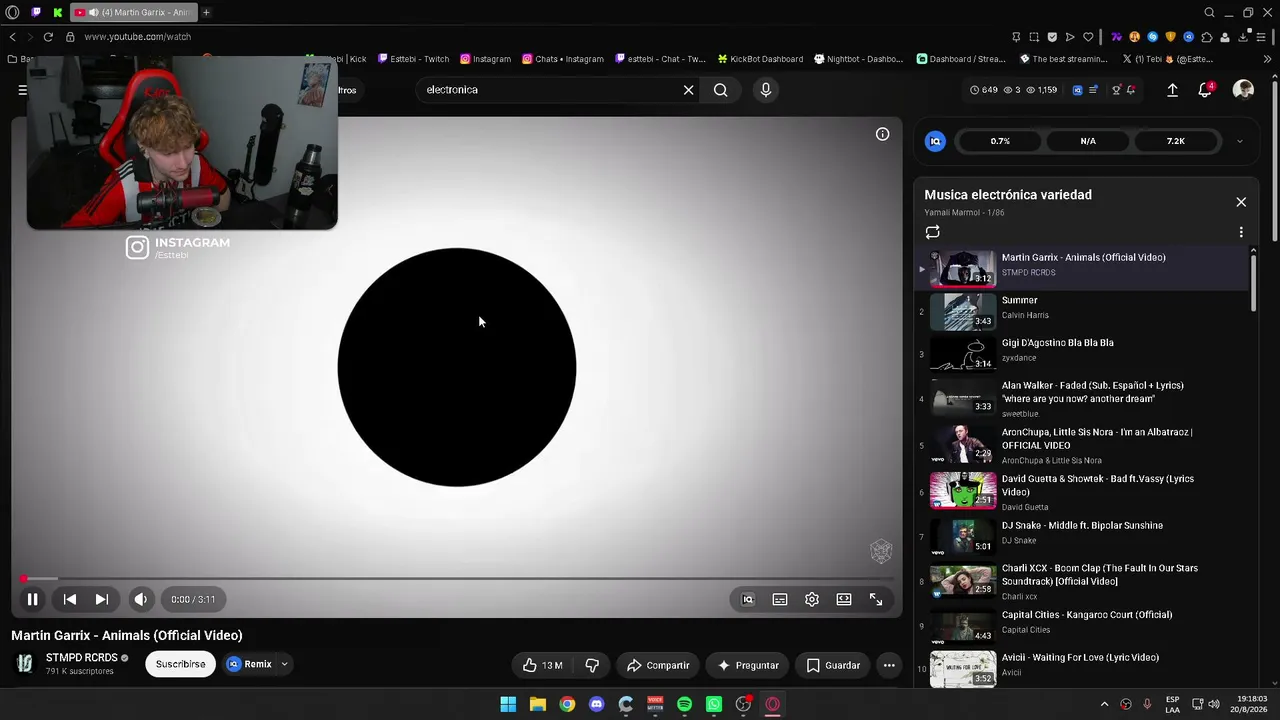The width and height of the screenshot is (1280, 720).
Task: Skip to the previous video
Action: click(x=70, y=599)
